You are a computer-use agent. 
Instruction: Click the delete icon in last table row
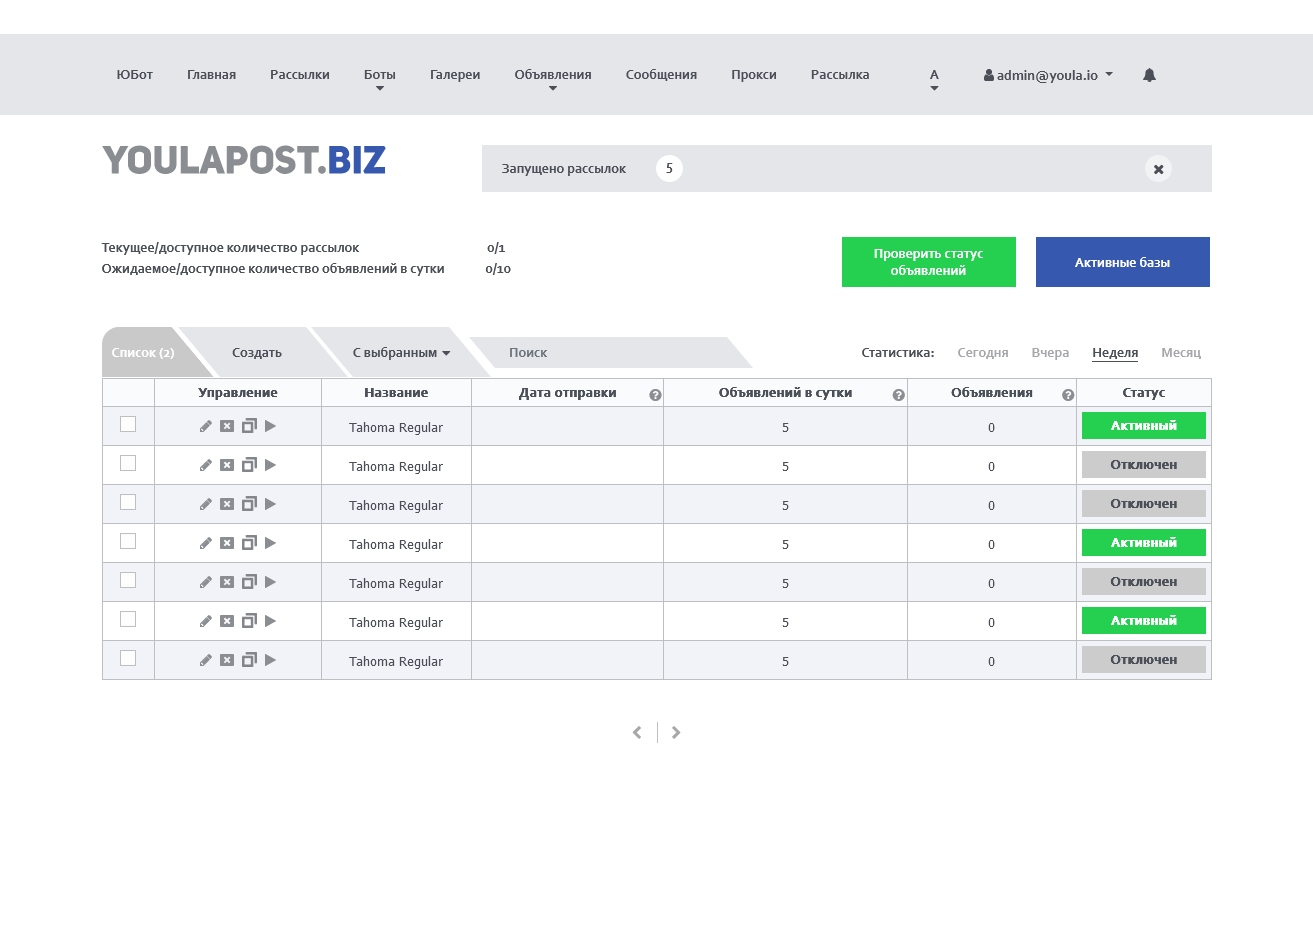click(227, 660)
